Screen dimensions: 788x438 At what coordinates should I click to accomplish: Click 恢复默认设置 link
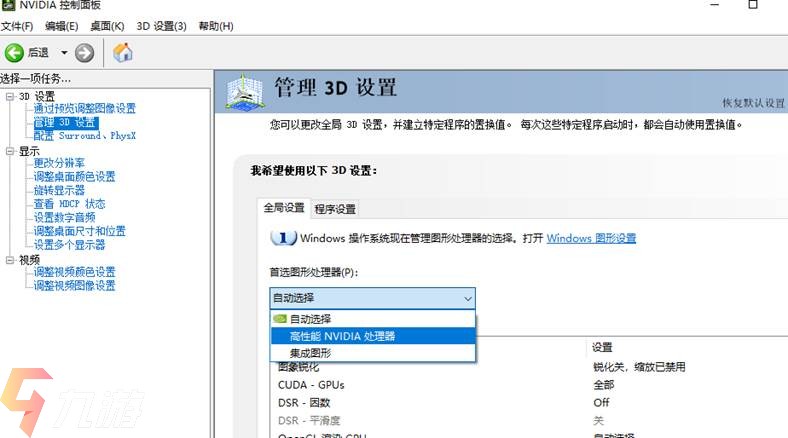(x=753, y=103)
